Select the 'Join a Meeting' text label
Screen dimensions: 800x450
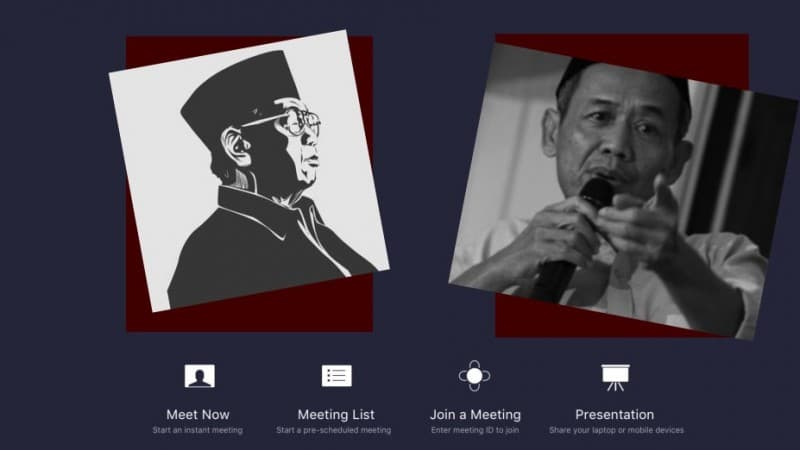476,415
